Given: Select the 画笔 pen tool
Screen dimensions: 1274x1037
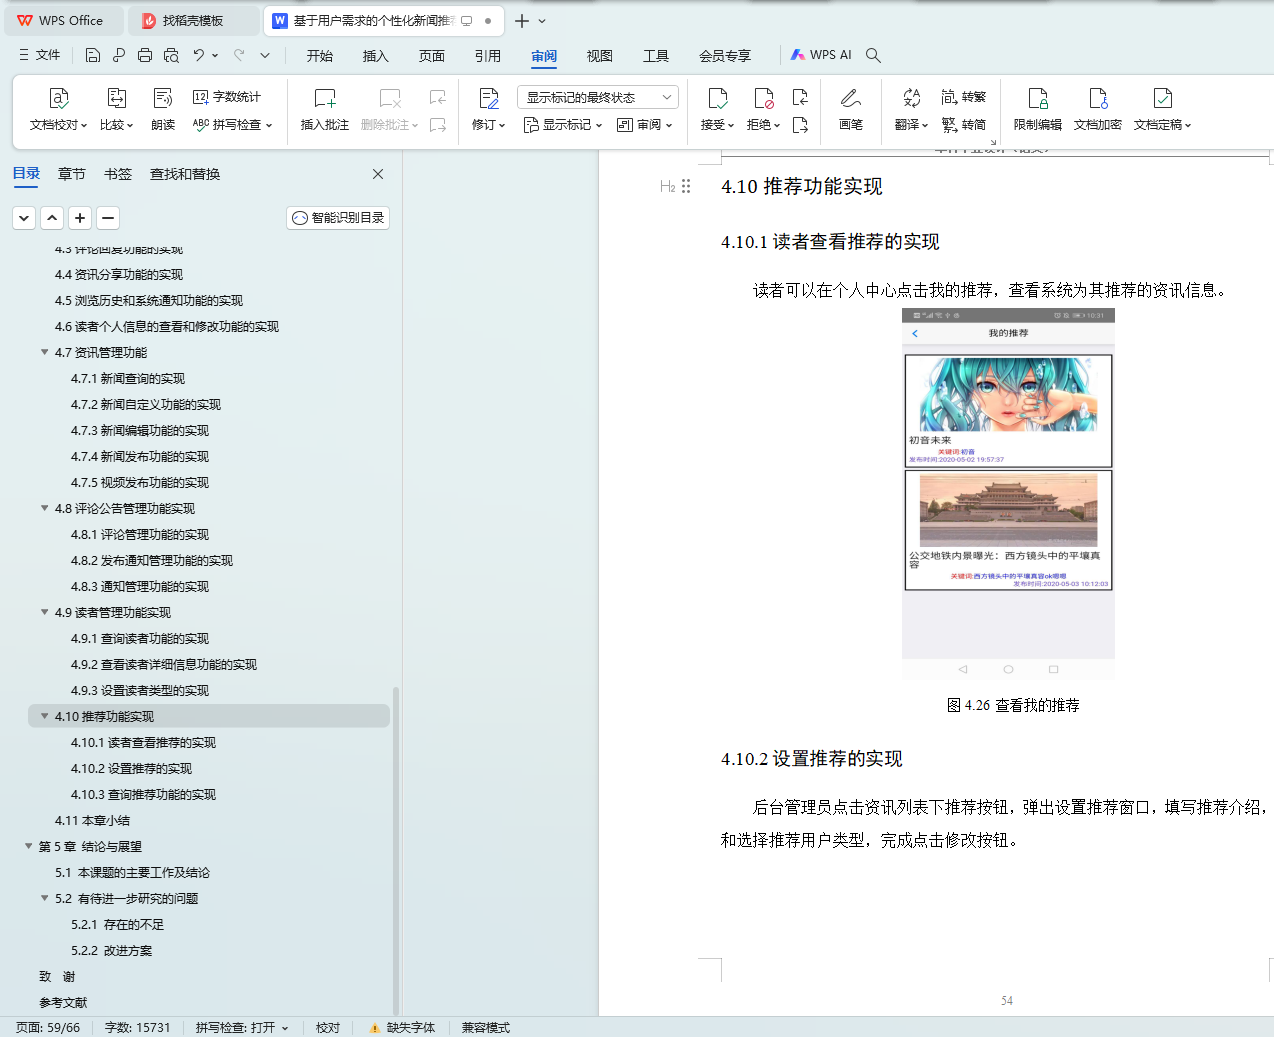Looking at the screenshot, I should point(851,110).
